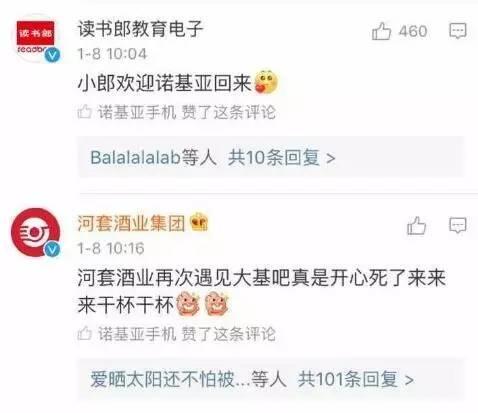
Task: Open 爱晒太阳还不怕被... user link
Action: (170, 379)
